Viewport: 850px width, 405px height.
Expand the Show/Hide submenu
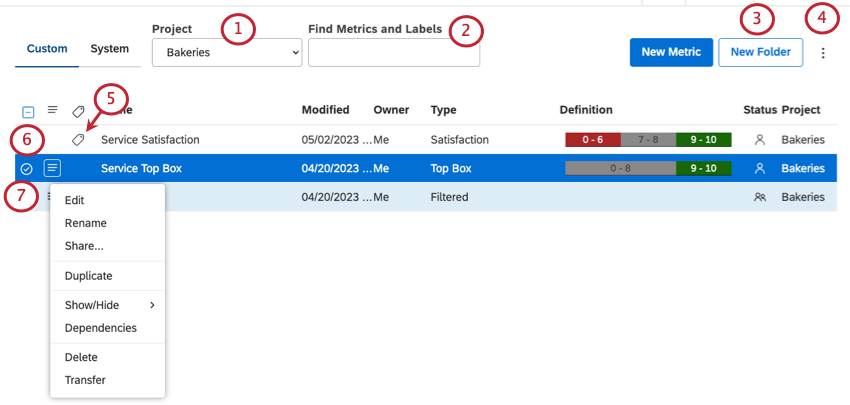pos(107,305)
